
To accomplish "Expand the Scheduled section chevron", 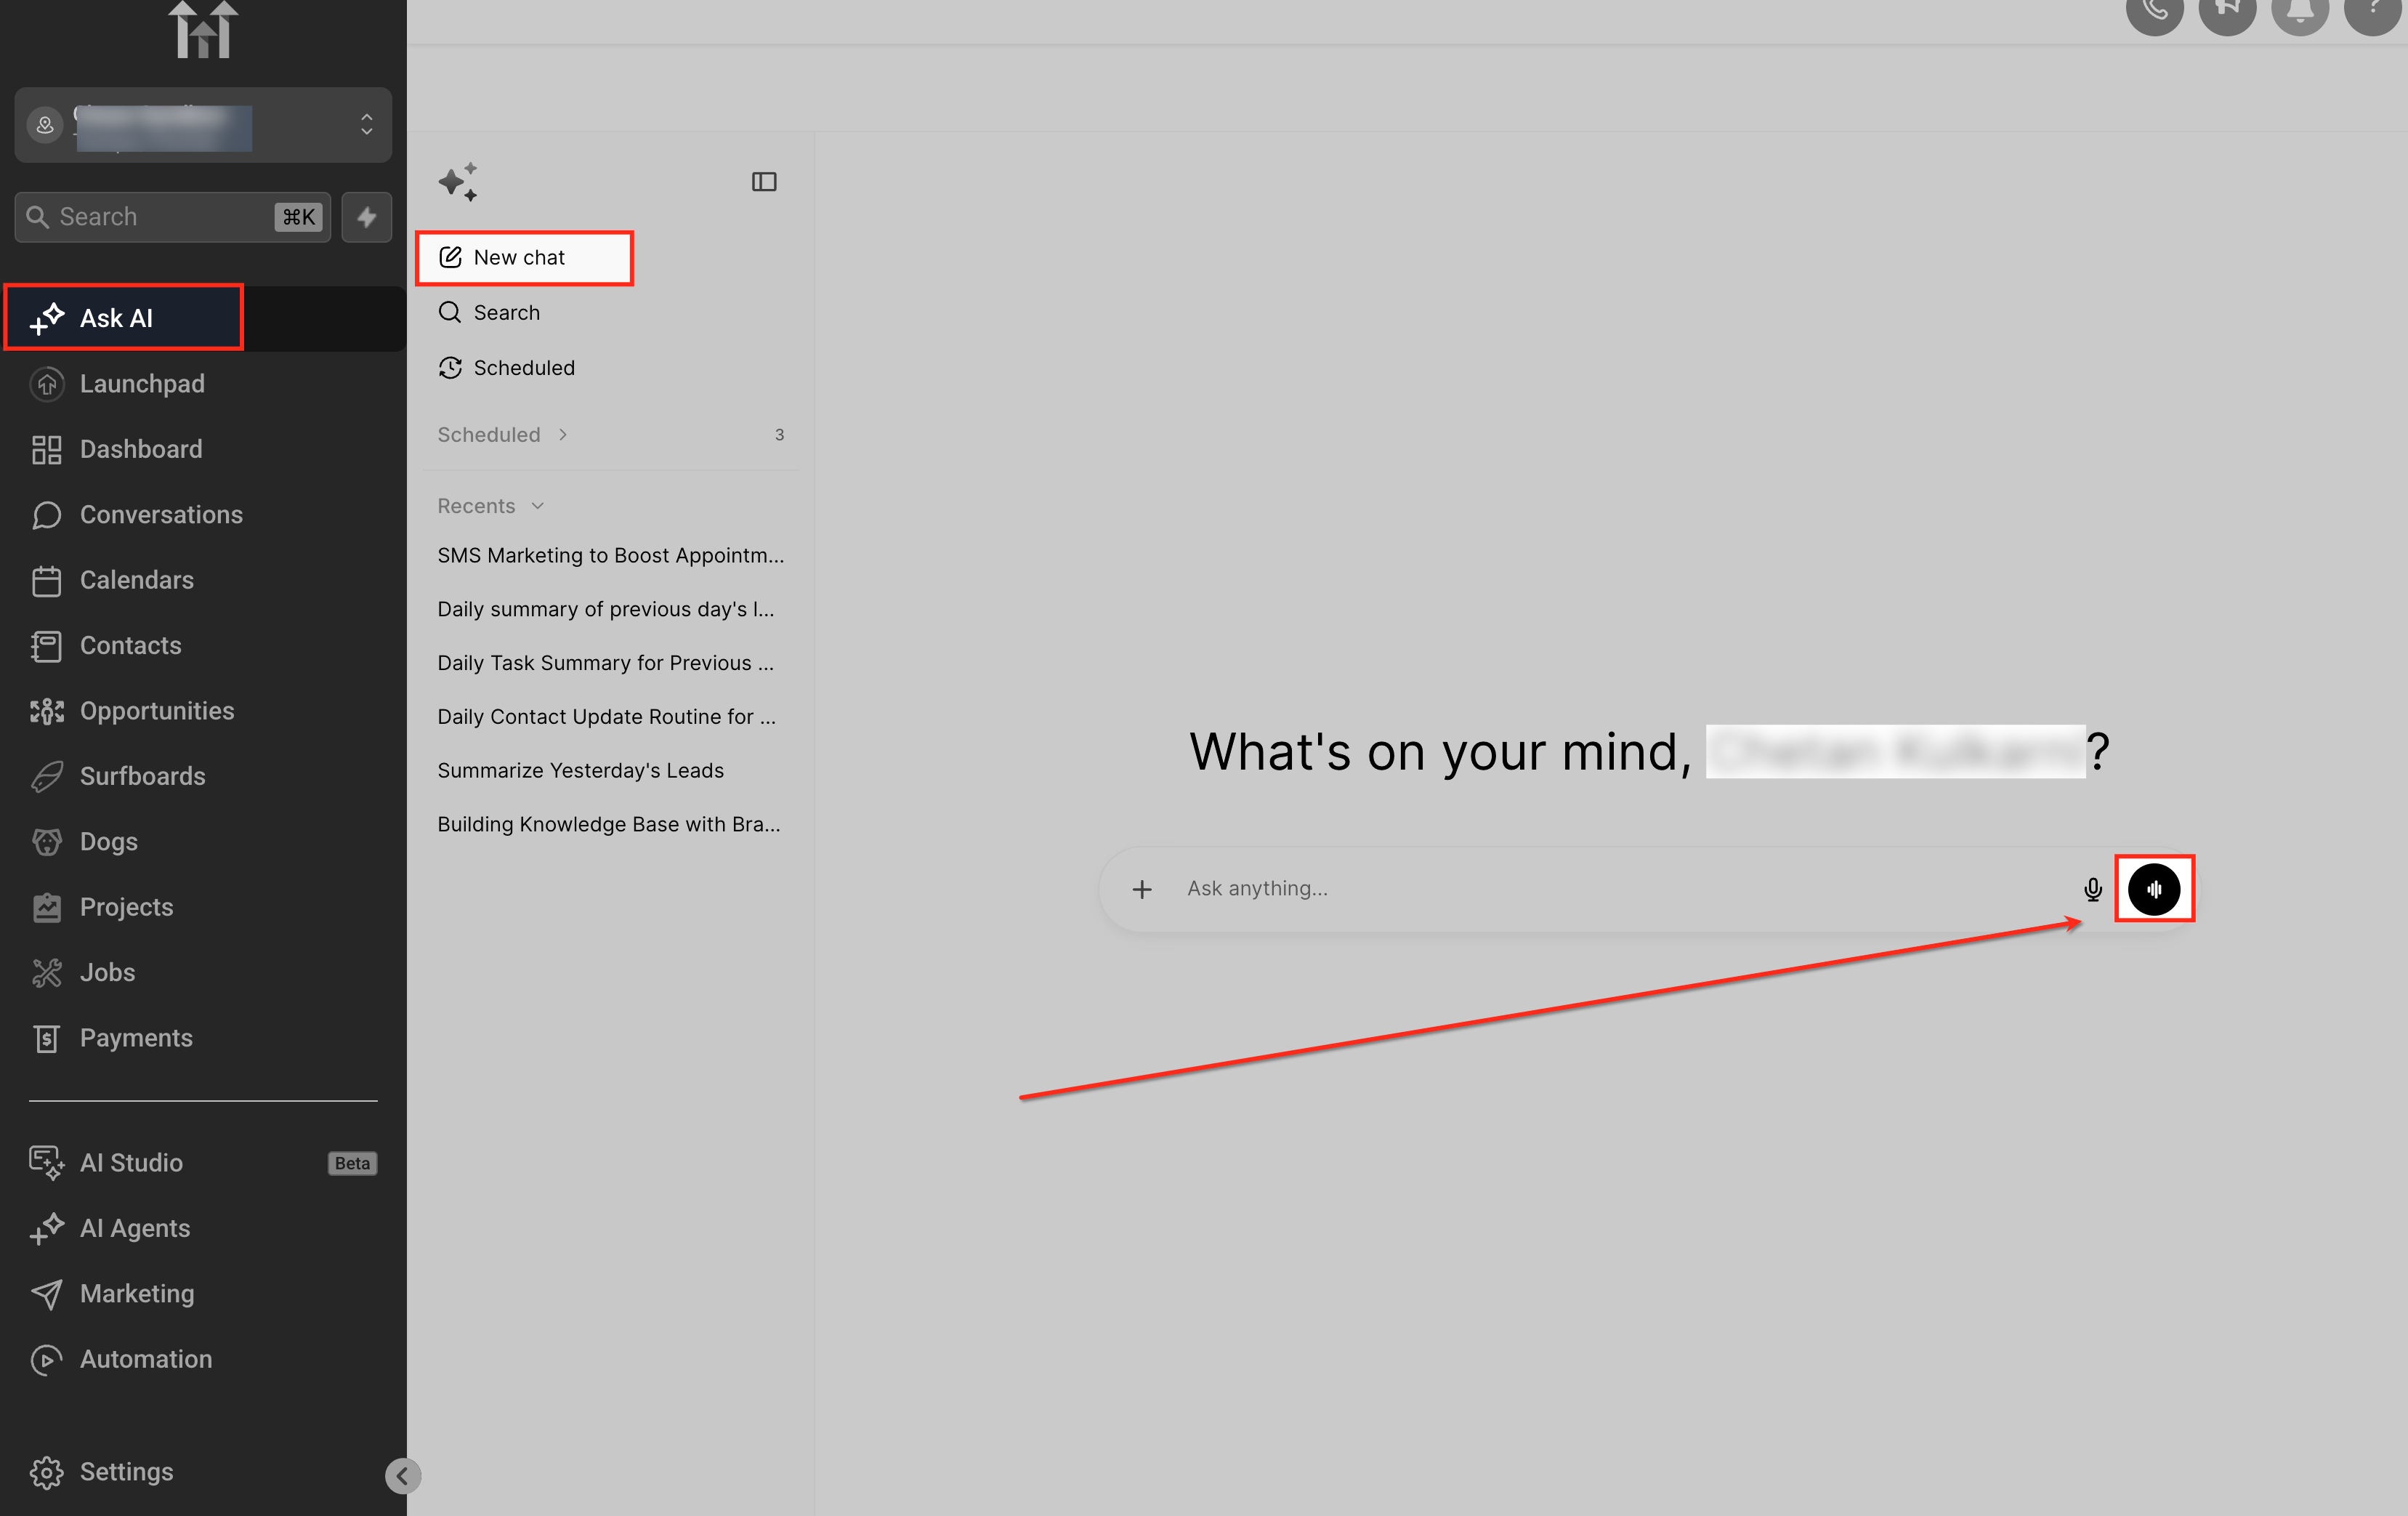I will tap(563, 435).
